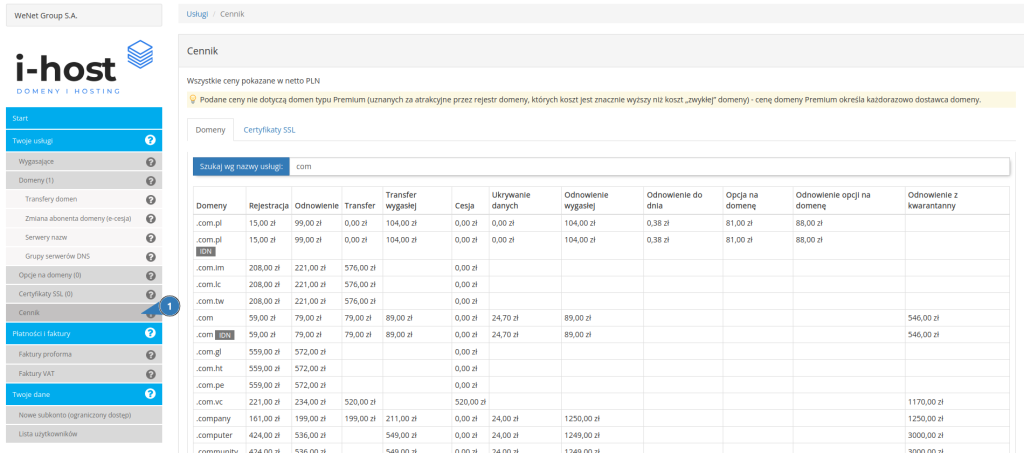The image size is (1024, 453).
Task: Click 1250,00 zł quarantine price for .company
Action: [924, 418]
